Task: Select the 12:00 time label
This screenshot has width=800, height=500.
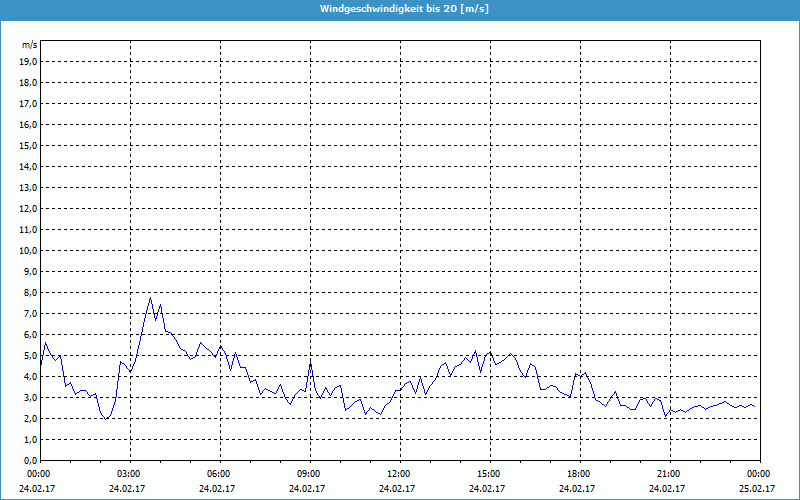Action: tap(398, 473)
